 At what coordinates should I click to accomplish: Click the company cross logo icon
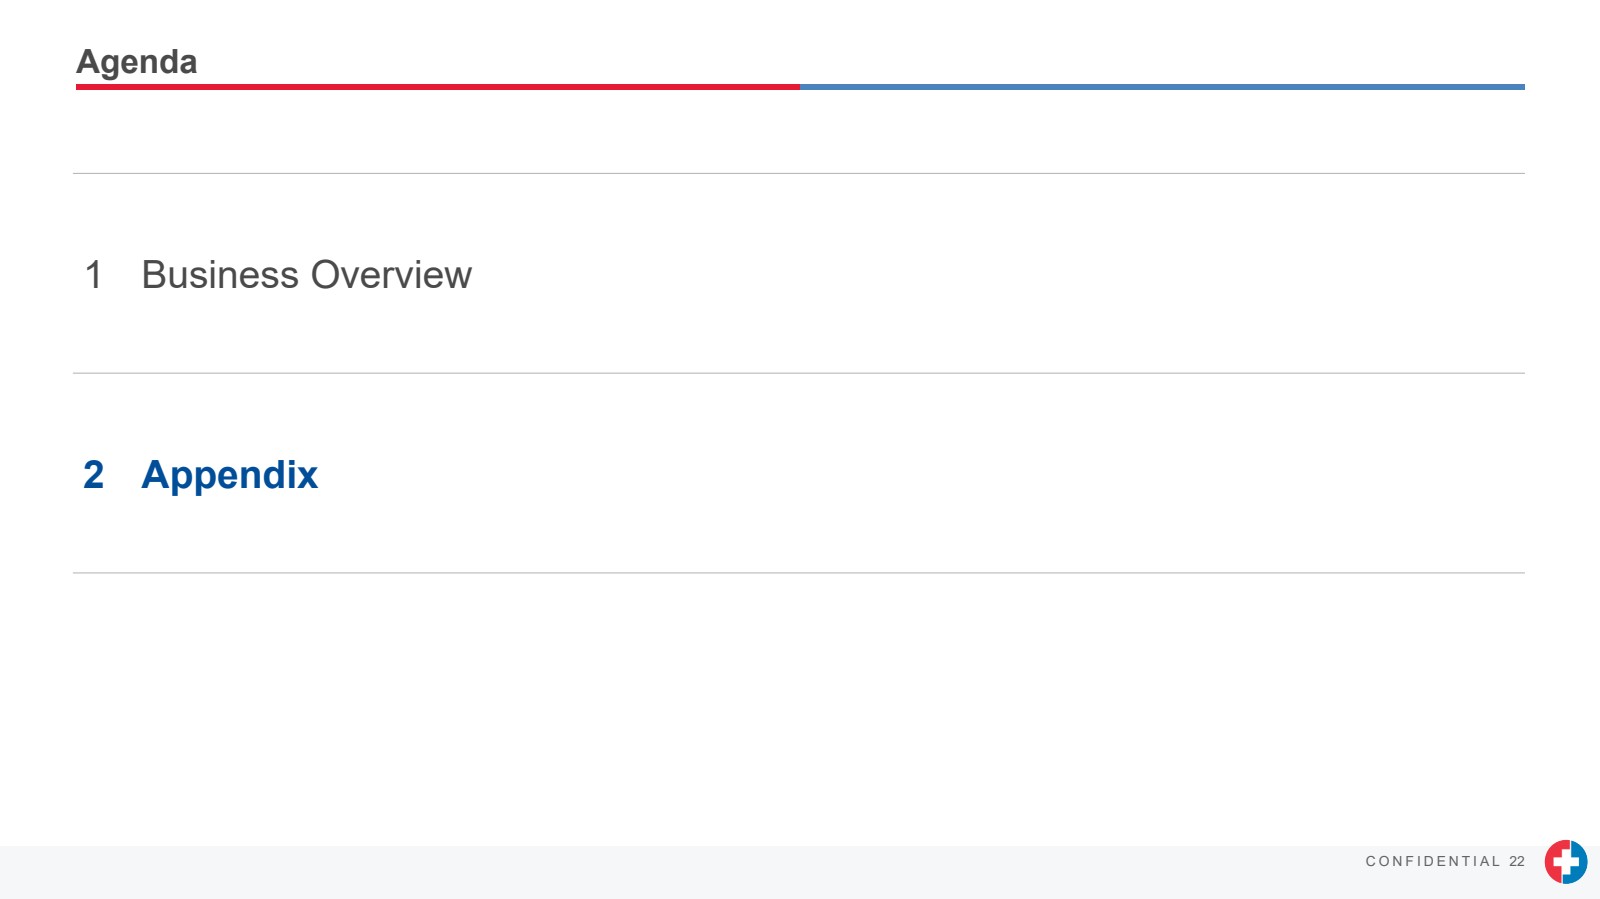click(x=1565, y=861)
